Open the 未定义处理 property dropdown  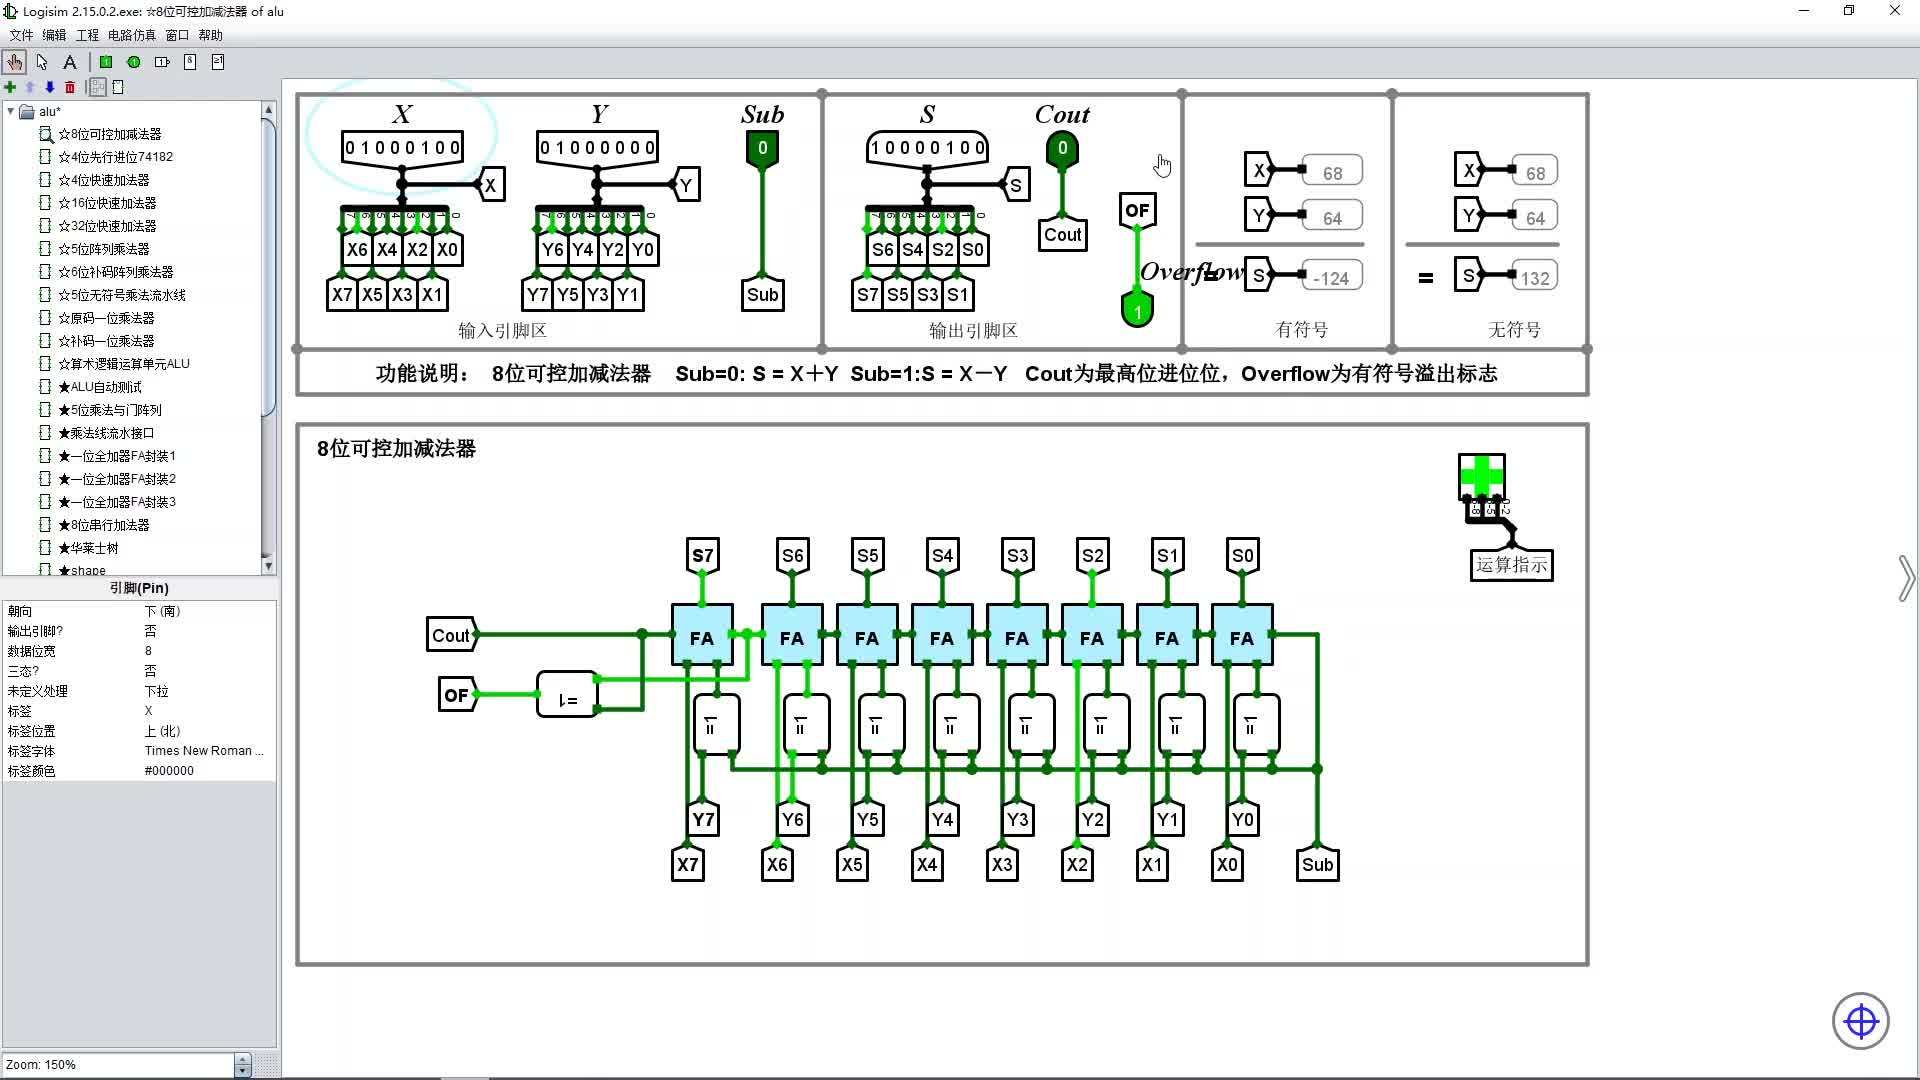coord(208,691)
